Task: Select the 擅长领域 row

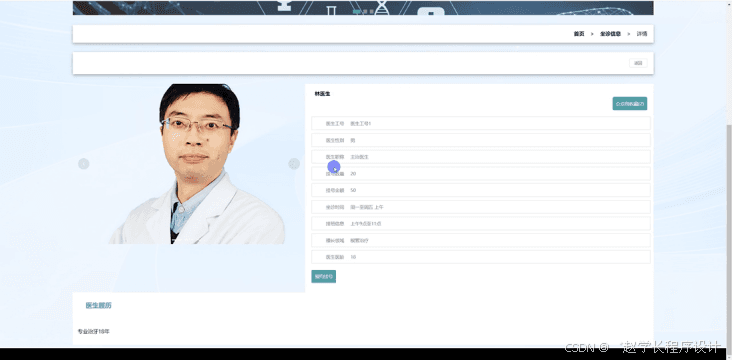Action: click(481, 241)
